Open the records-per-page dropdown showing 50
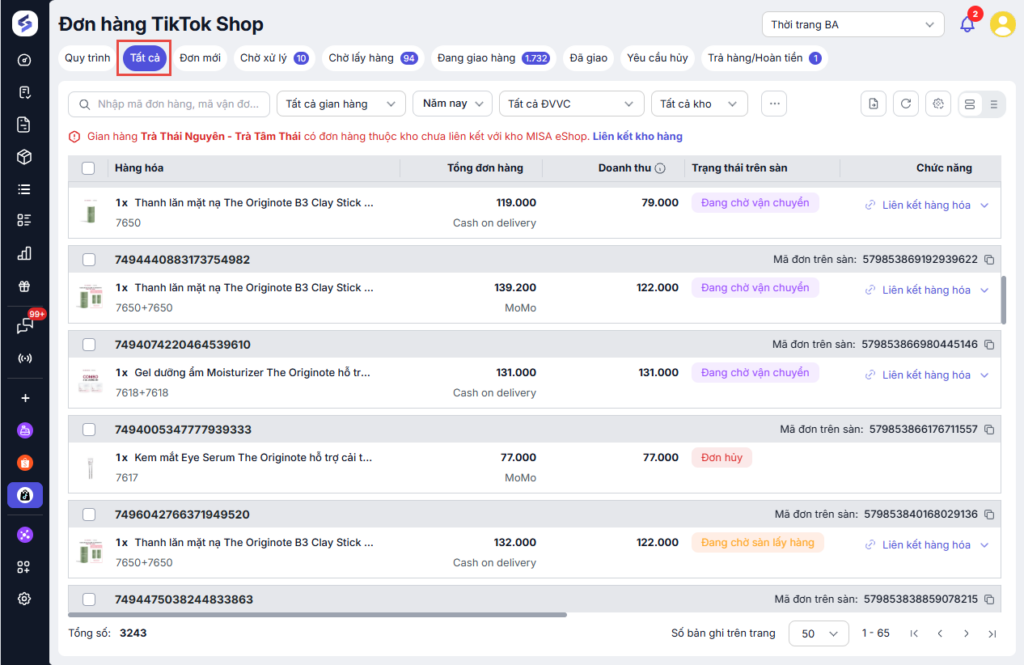 point(819,633)
